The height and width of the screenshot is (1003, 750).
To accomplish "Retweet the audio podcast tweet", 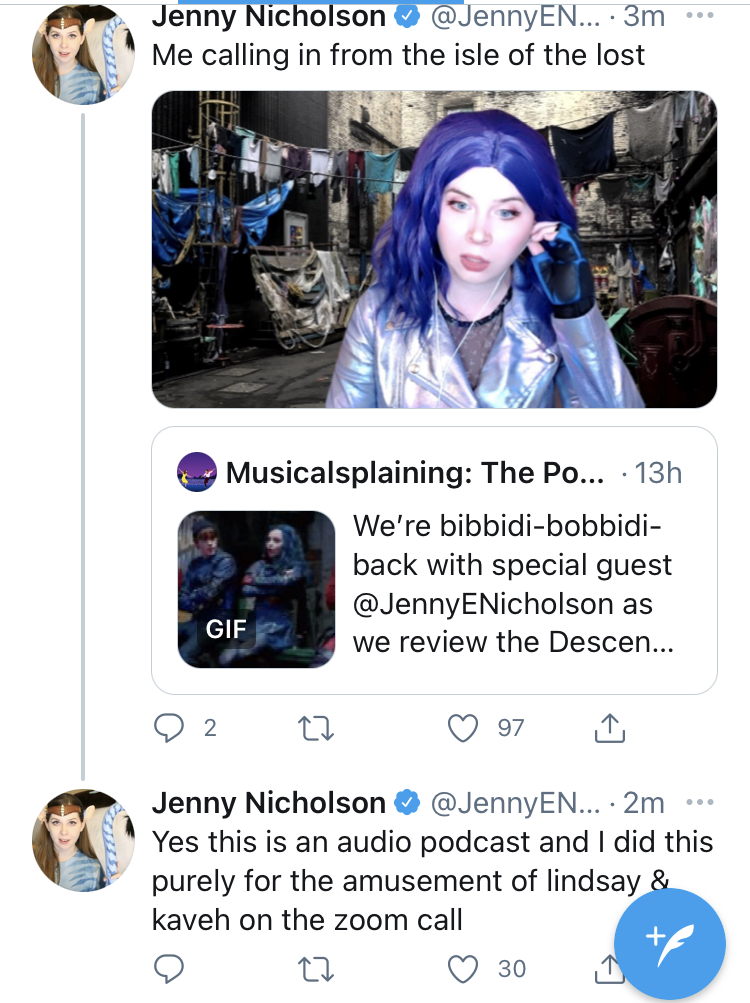I will (x=316, y=968).
